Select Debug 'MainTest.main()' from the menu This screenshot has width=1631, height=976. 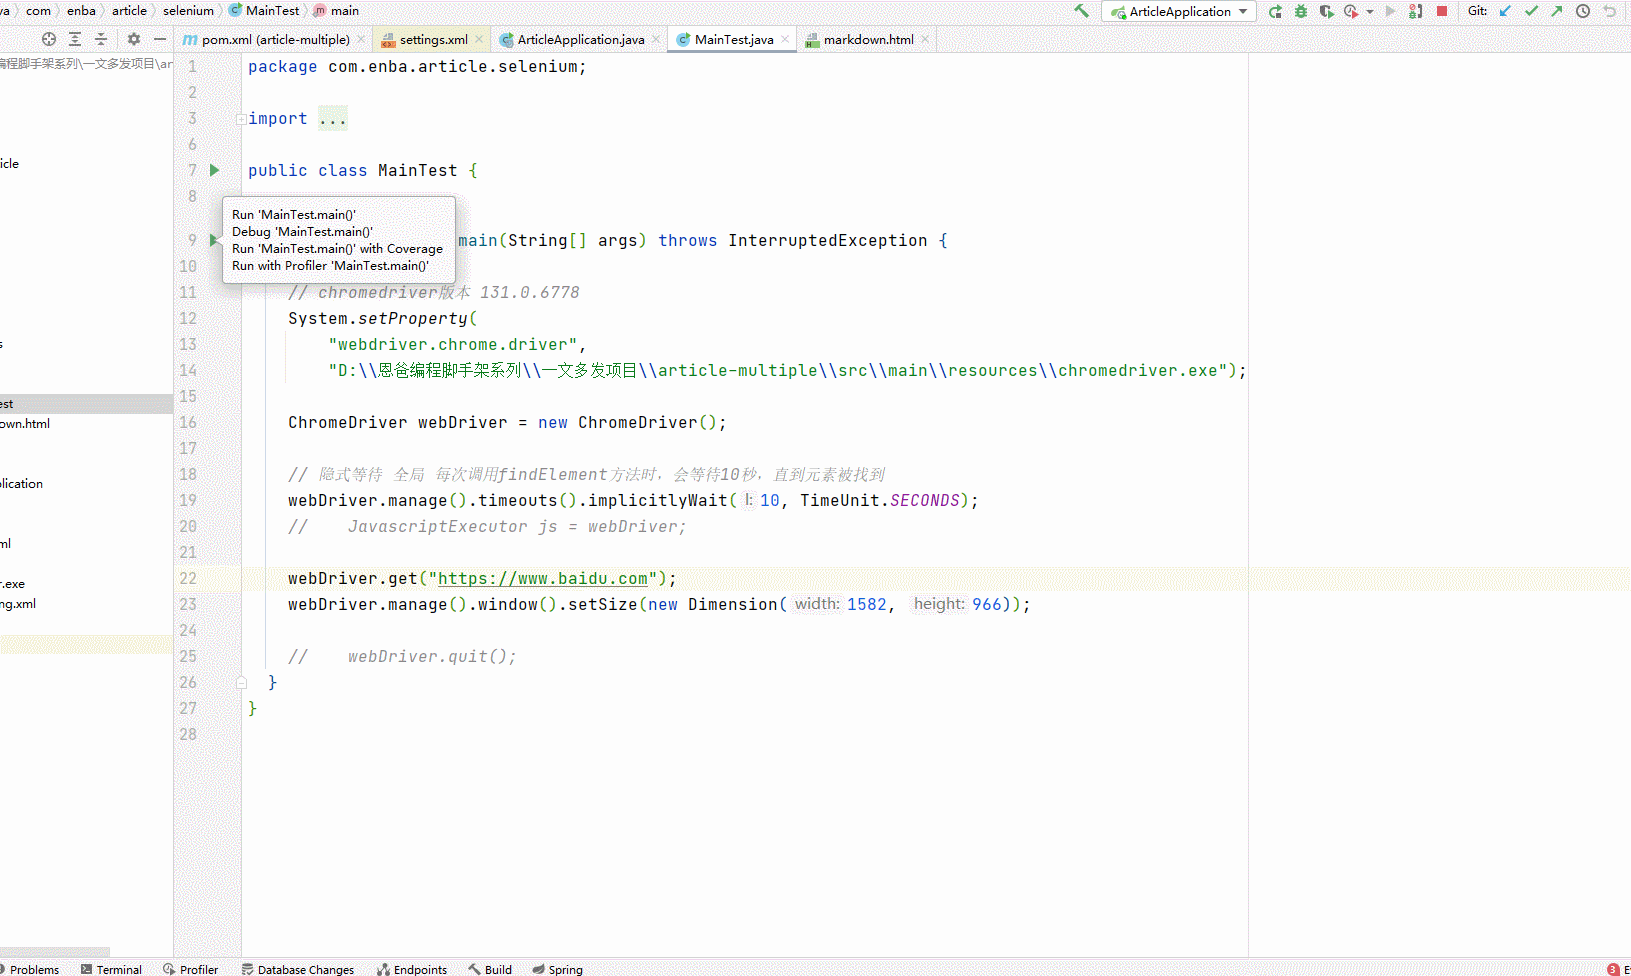pos(301,231)
